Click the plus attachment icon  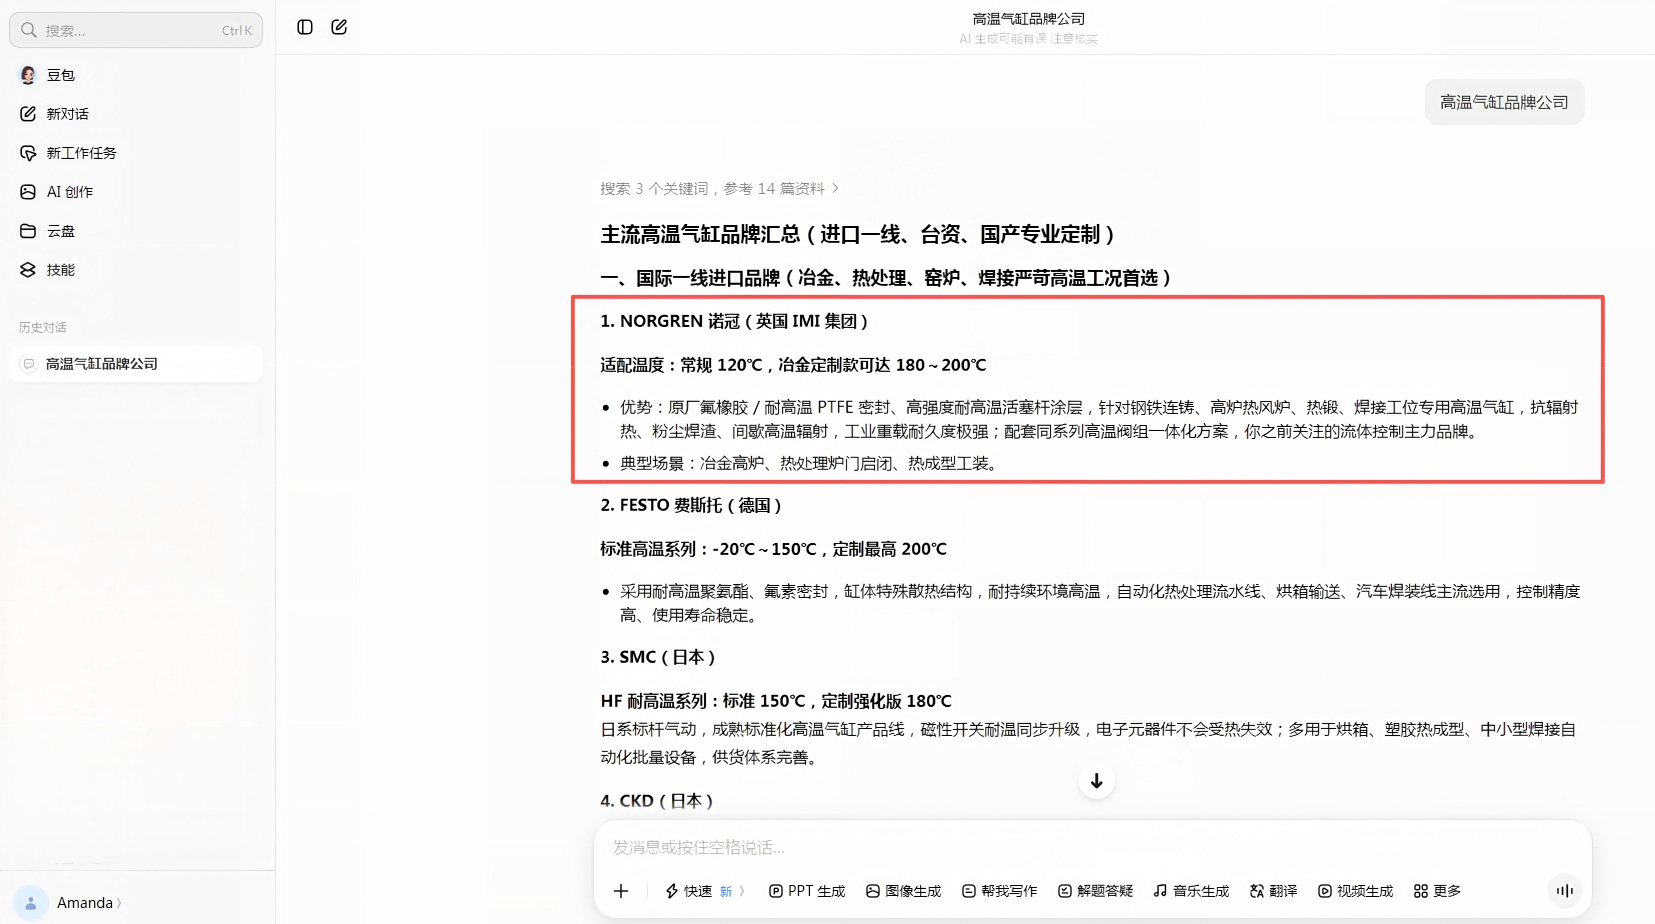(621, 891)
